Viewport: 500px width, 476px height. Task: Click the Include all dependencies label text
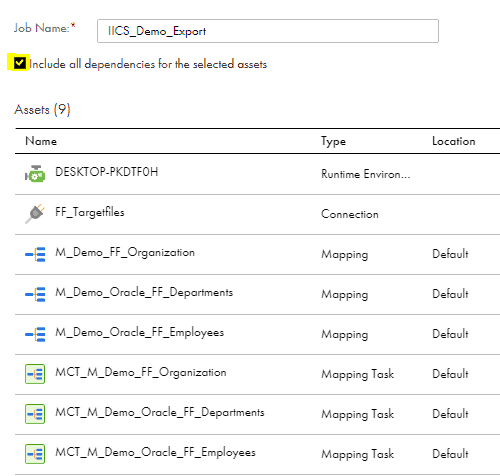pyautogui.click(x=148, y=64)
